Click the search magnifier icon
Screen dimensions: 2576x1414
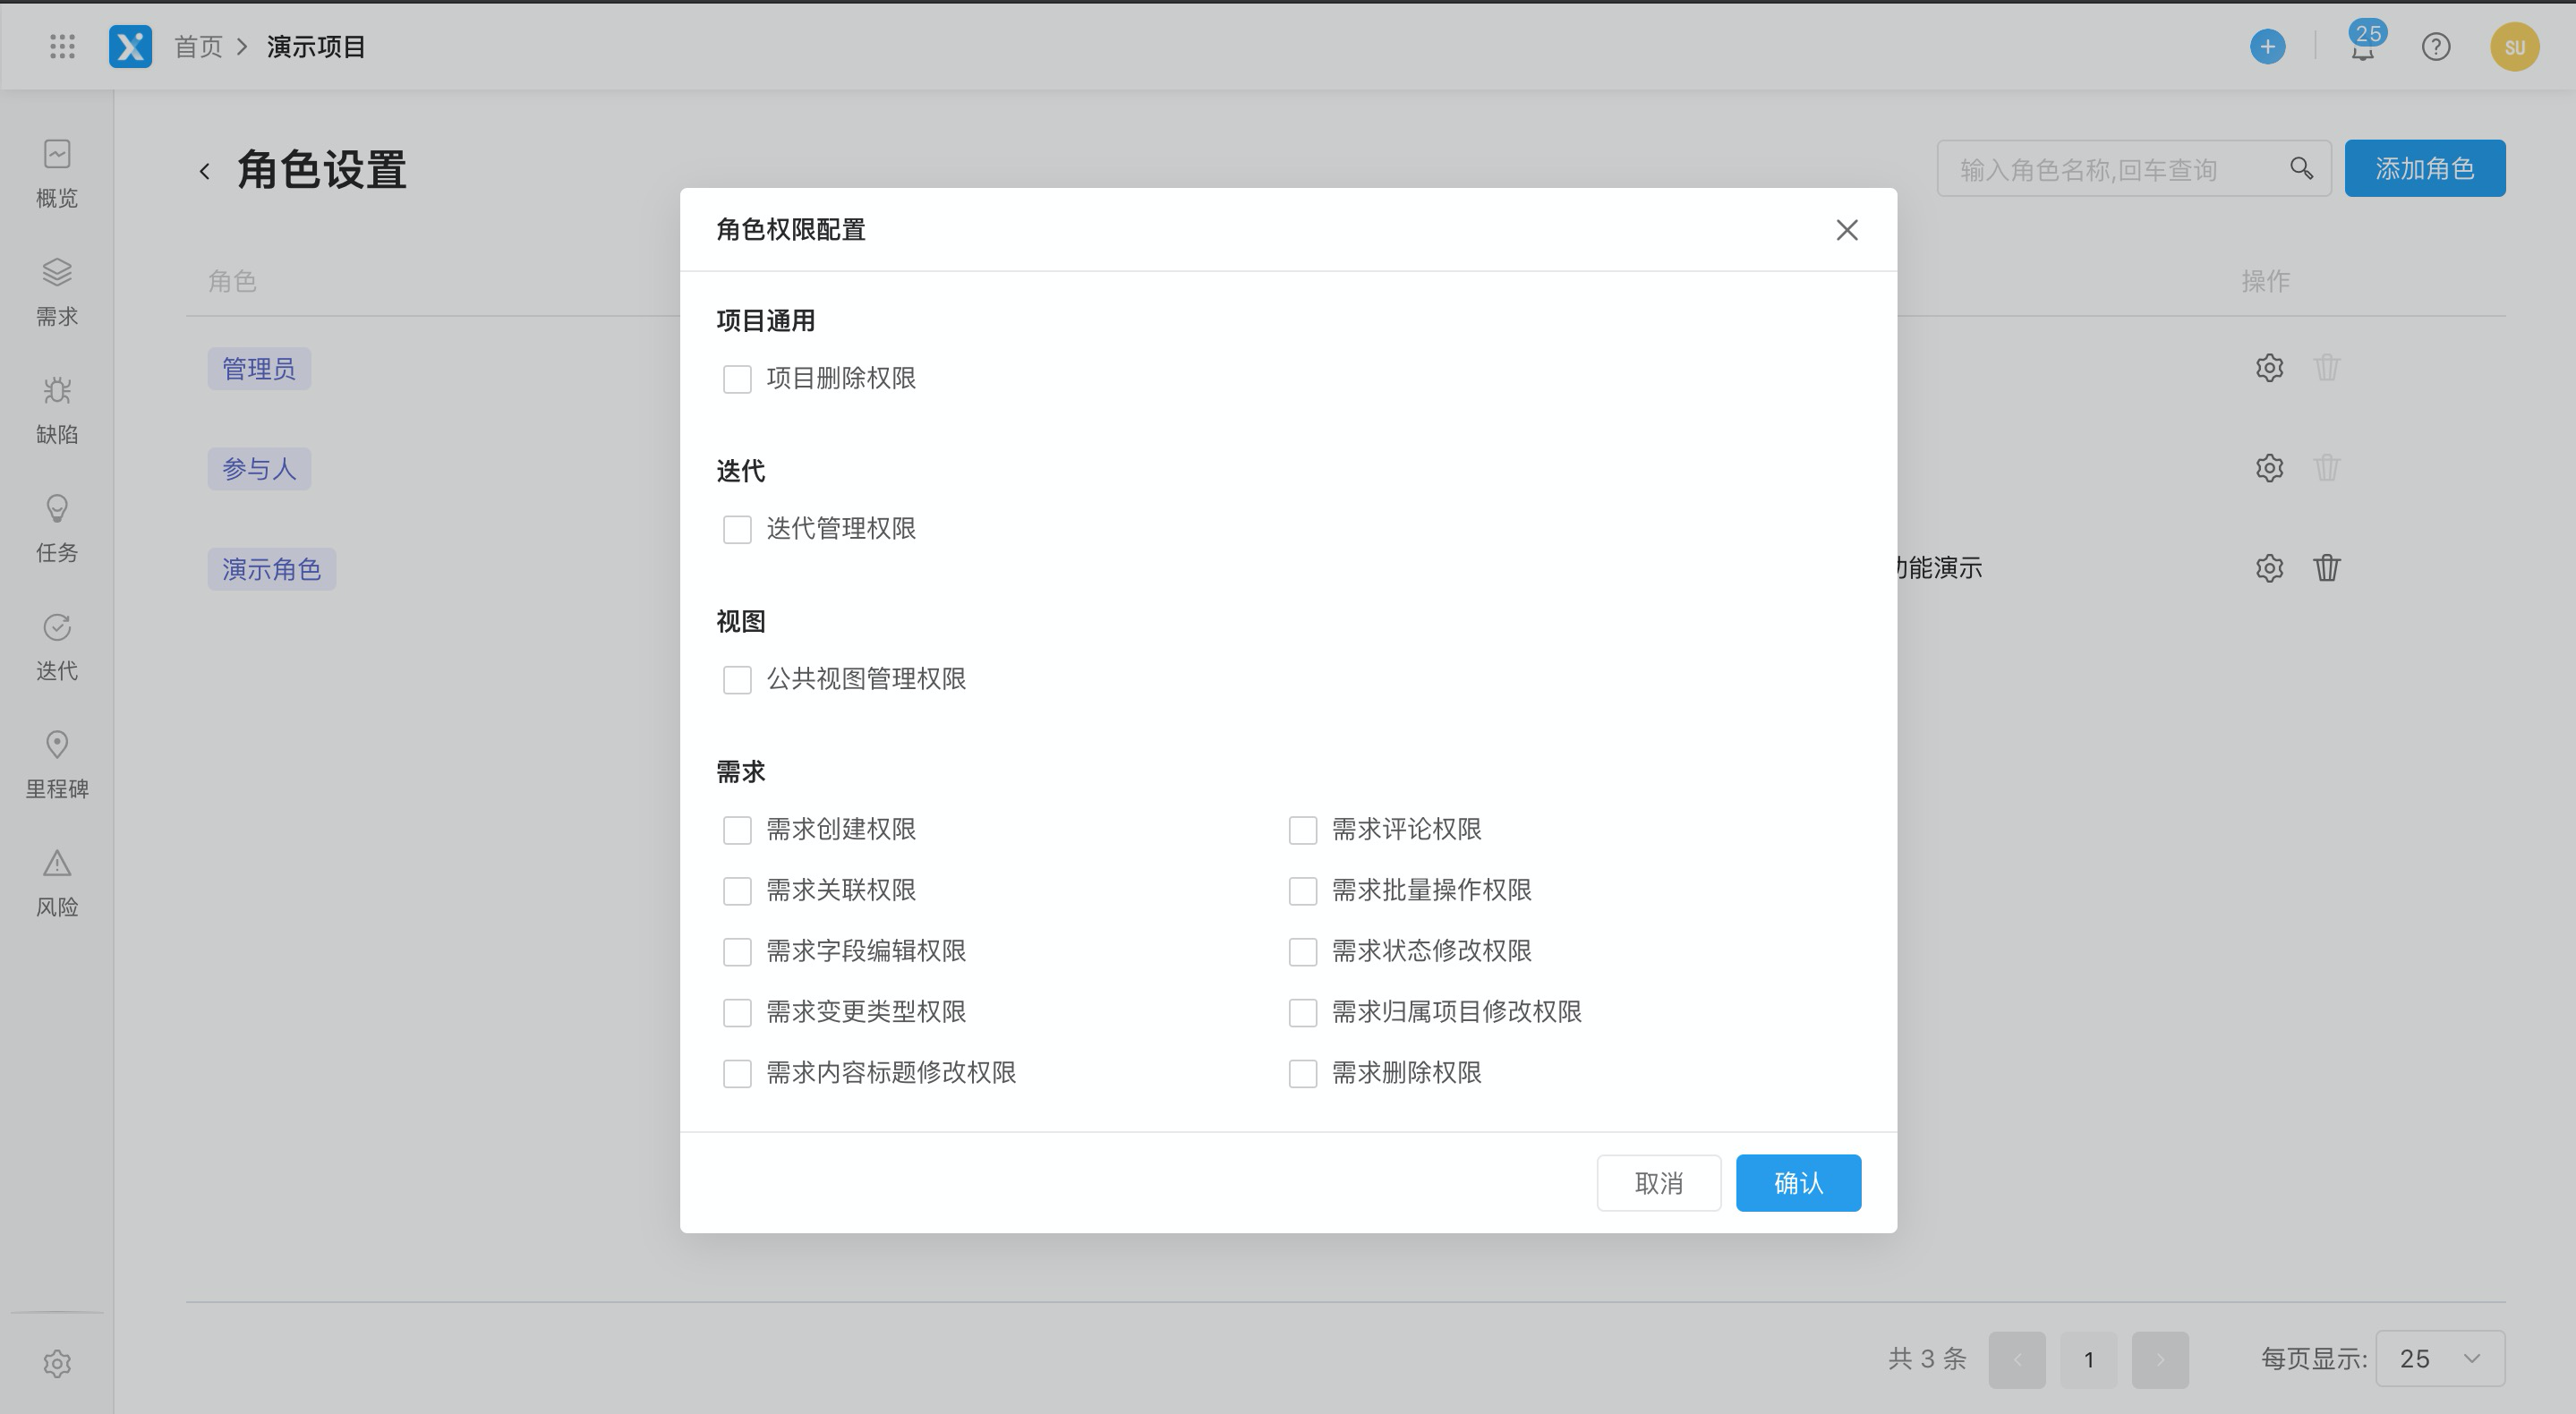2301,168
